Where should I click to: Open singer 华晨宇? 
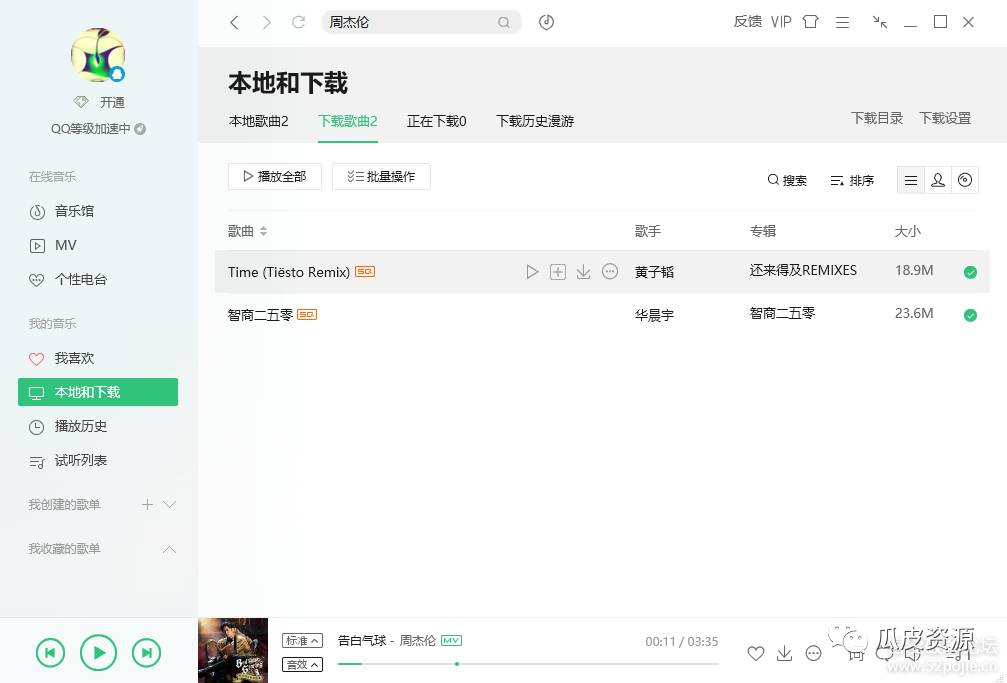coord(654,315)
